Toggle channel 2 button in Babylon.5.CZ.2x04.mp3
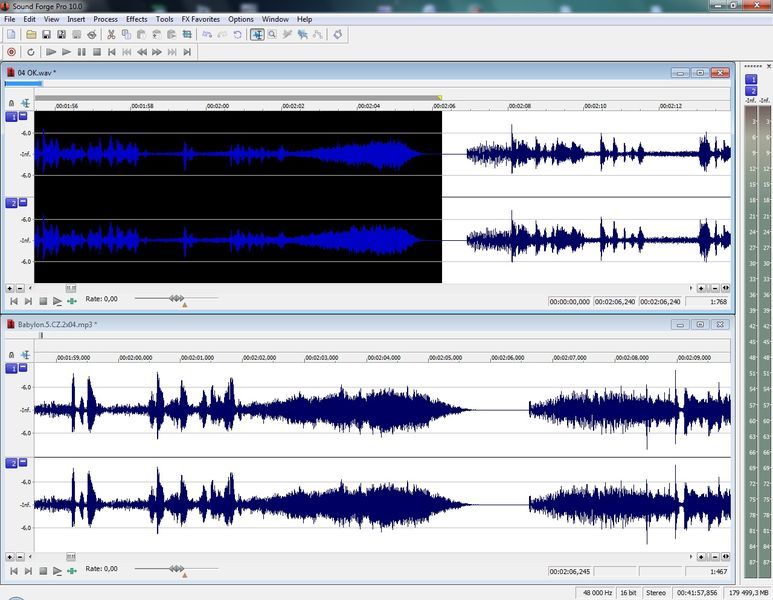This screenshot has width=773, height=600. pyautogui.click(x=11, y=463)
